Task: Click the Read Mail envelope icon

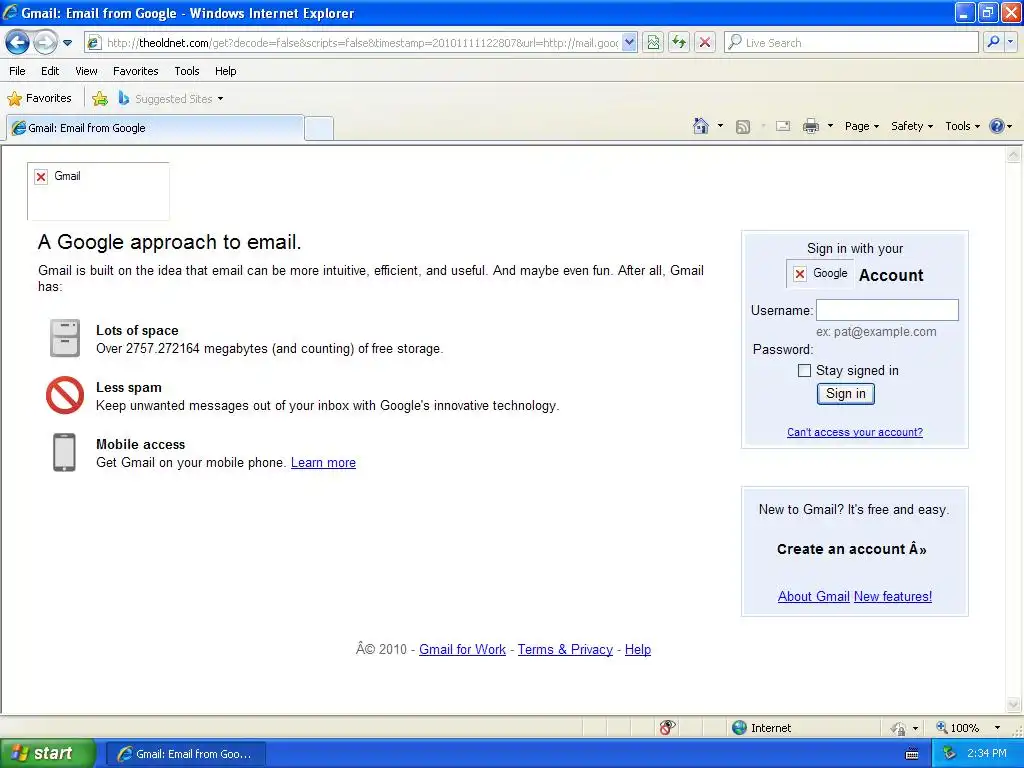Action: tap(783, 126)
